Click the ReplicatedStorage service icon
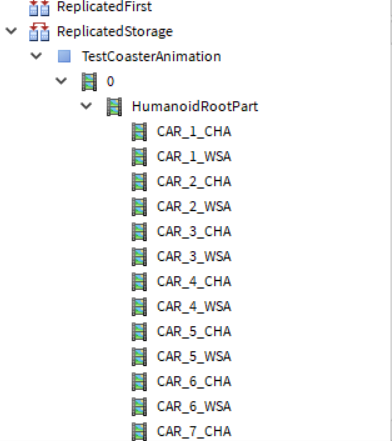 click(x=39, y=32)
